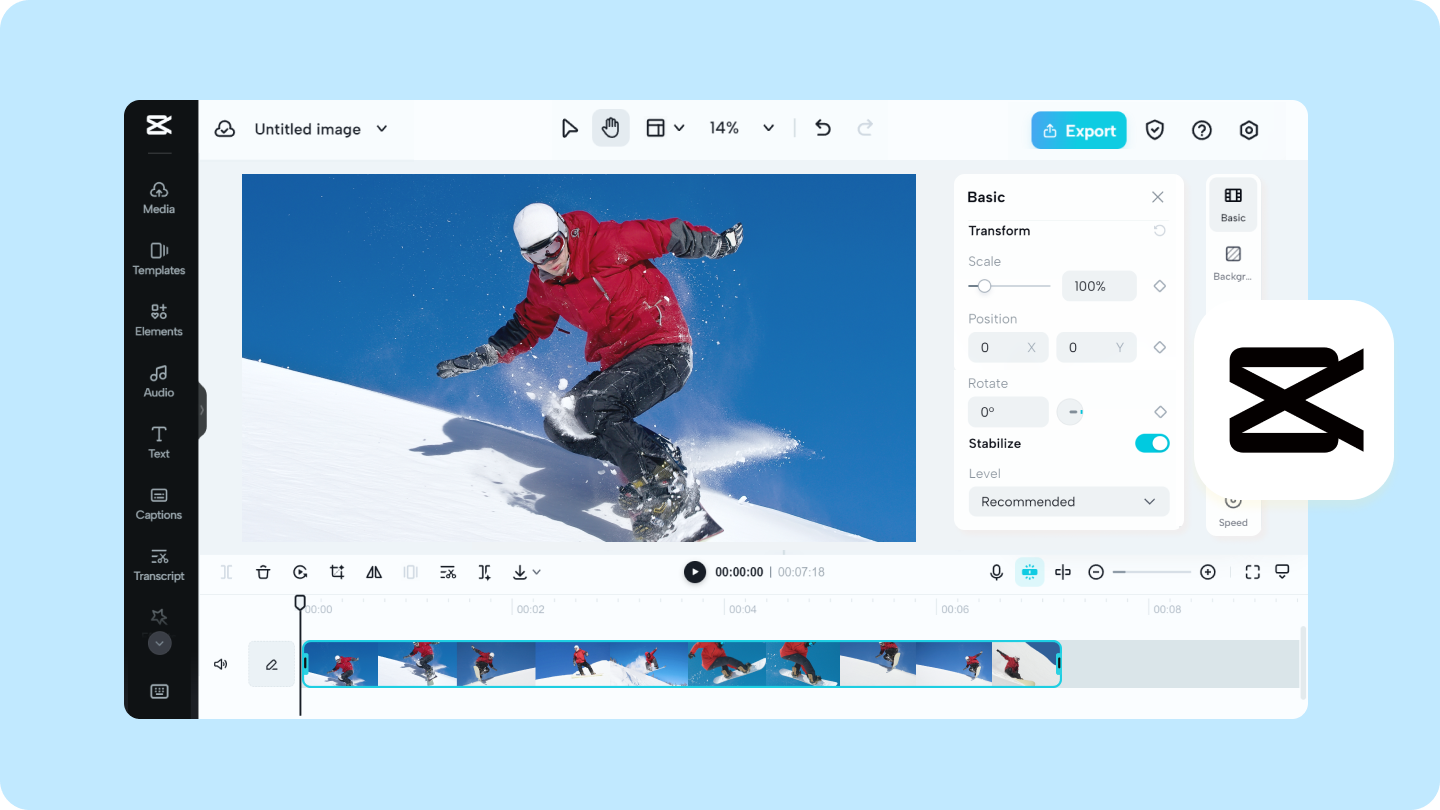The image size is (1440, 810).
Task: Select the hand pan tool
Action: point(611,128)
